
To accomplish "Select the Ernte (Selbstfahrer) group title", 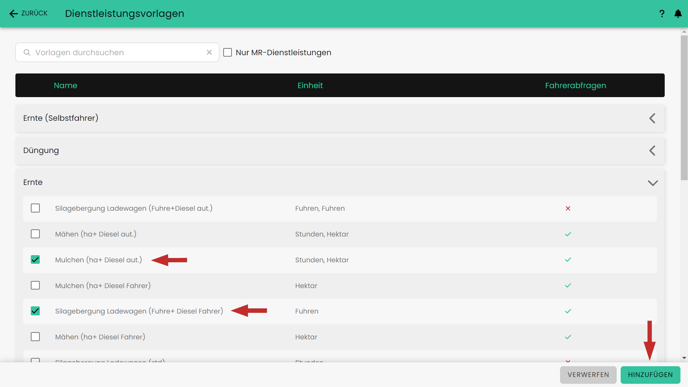I will 61,118.
